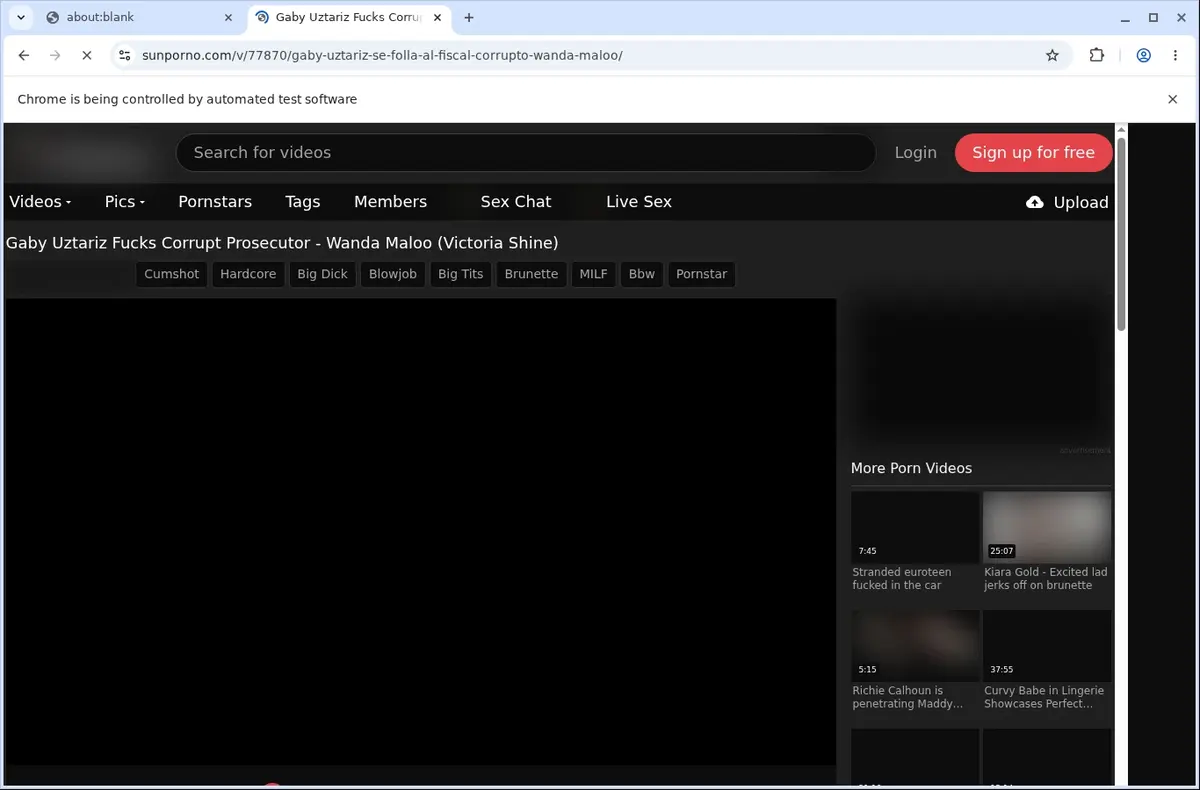
Task: Click the Sign up for free button
Action: [x=1033, y=153]
